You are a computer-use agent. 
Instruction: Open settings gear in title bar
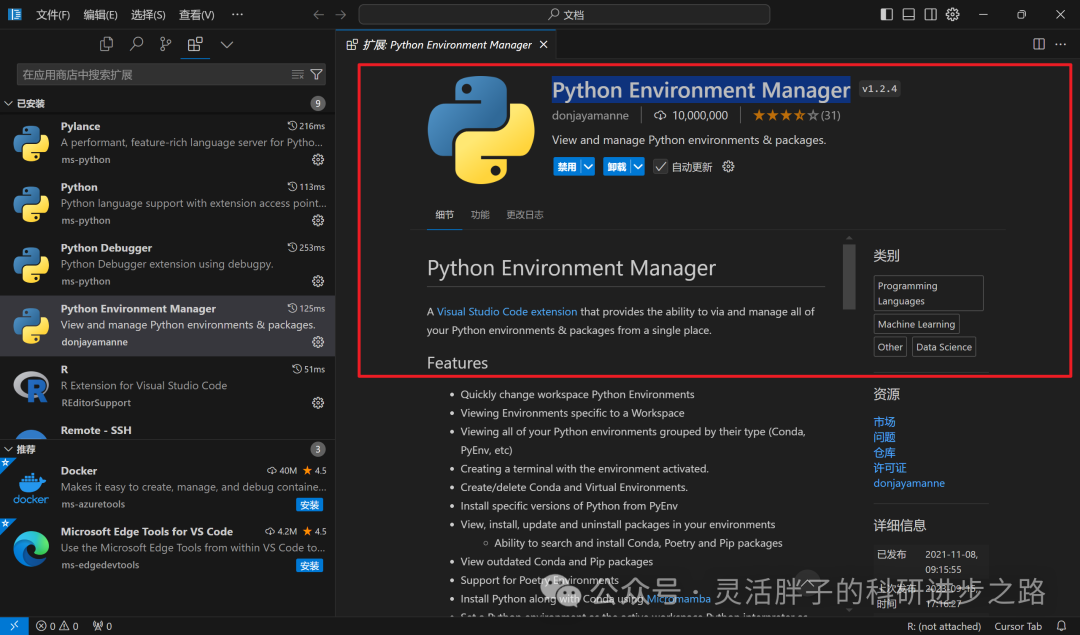953,14
